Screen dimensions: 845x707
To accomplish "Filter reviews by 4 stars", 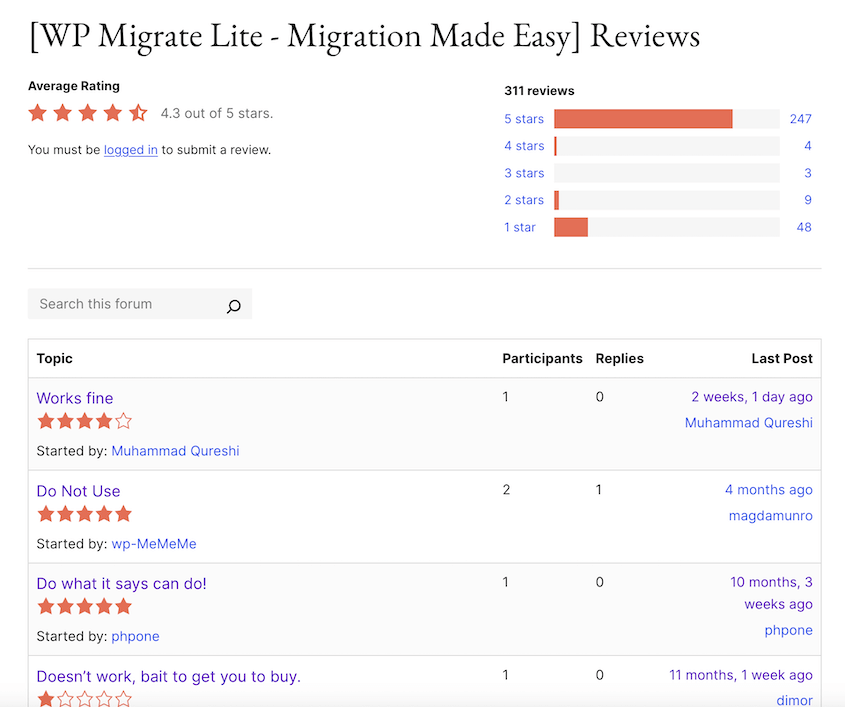I will pyautogui.click(x=524, y=146).
